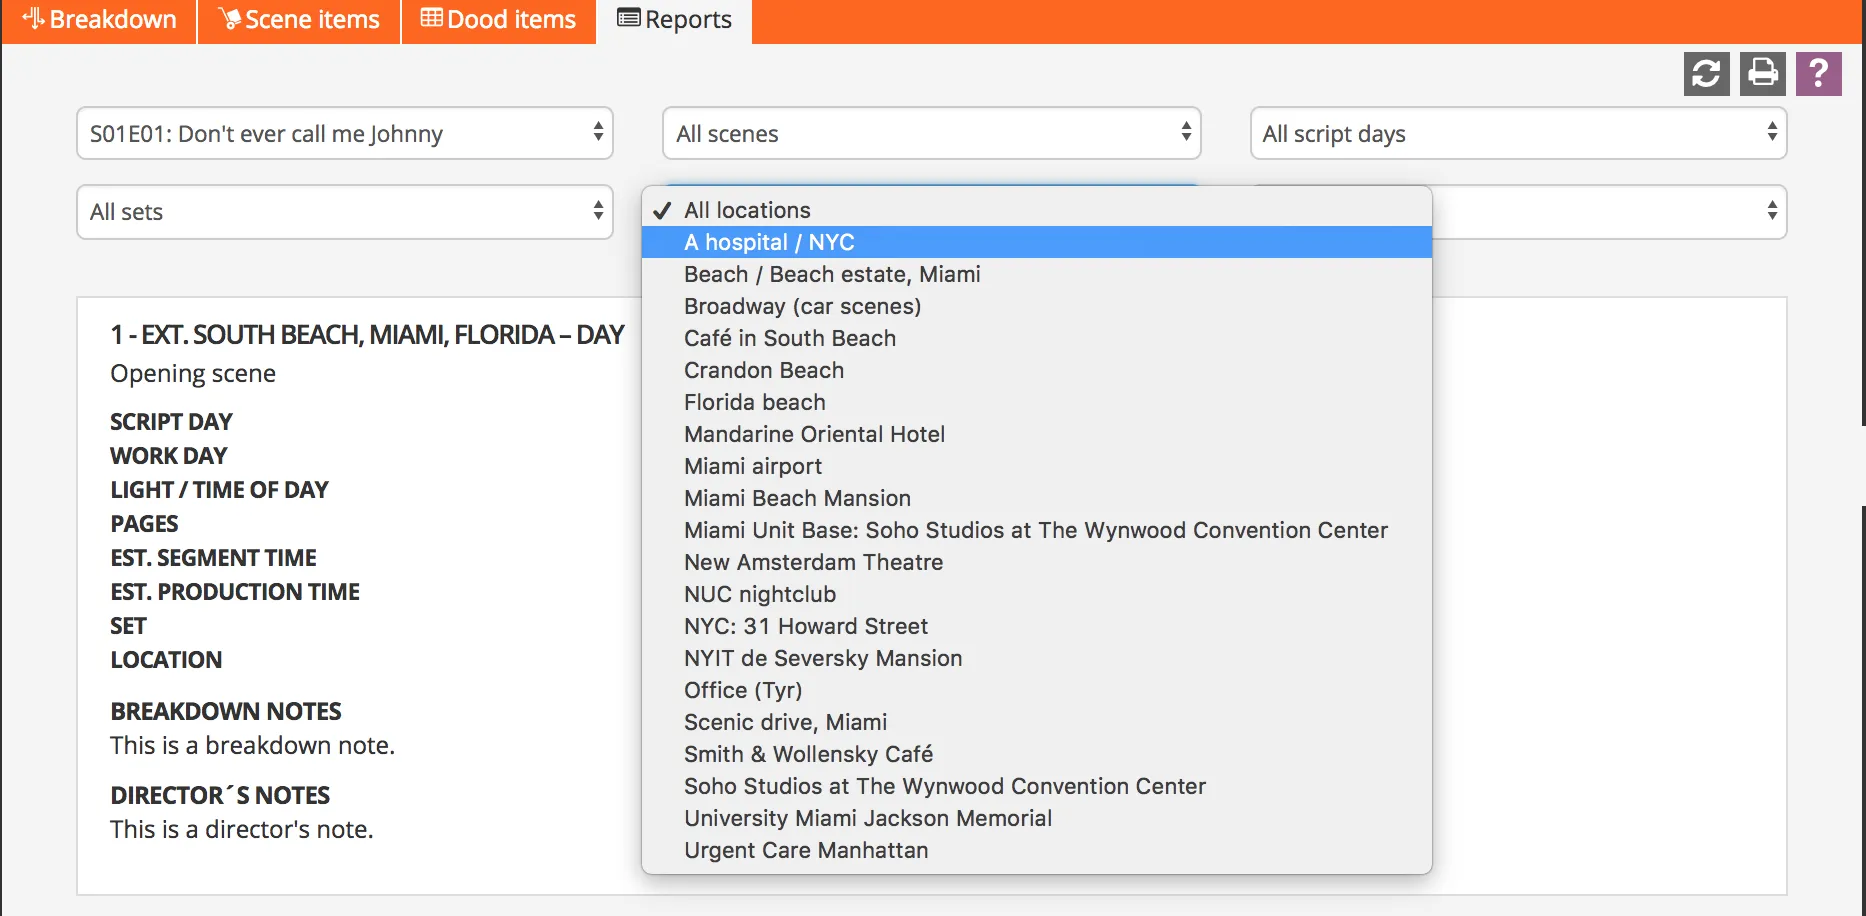Viewport: 1866px width, 916px height.
Task: Choose Florida beach option
Action: (x=1037, y=402)
